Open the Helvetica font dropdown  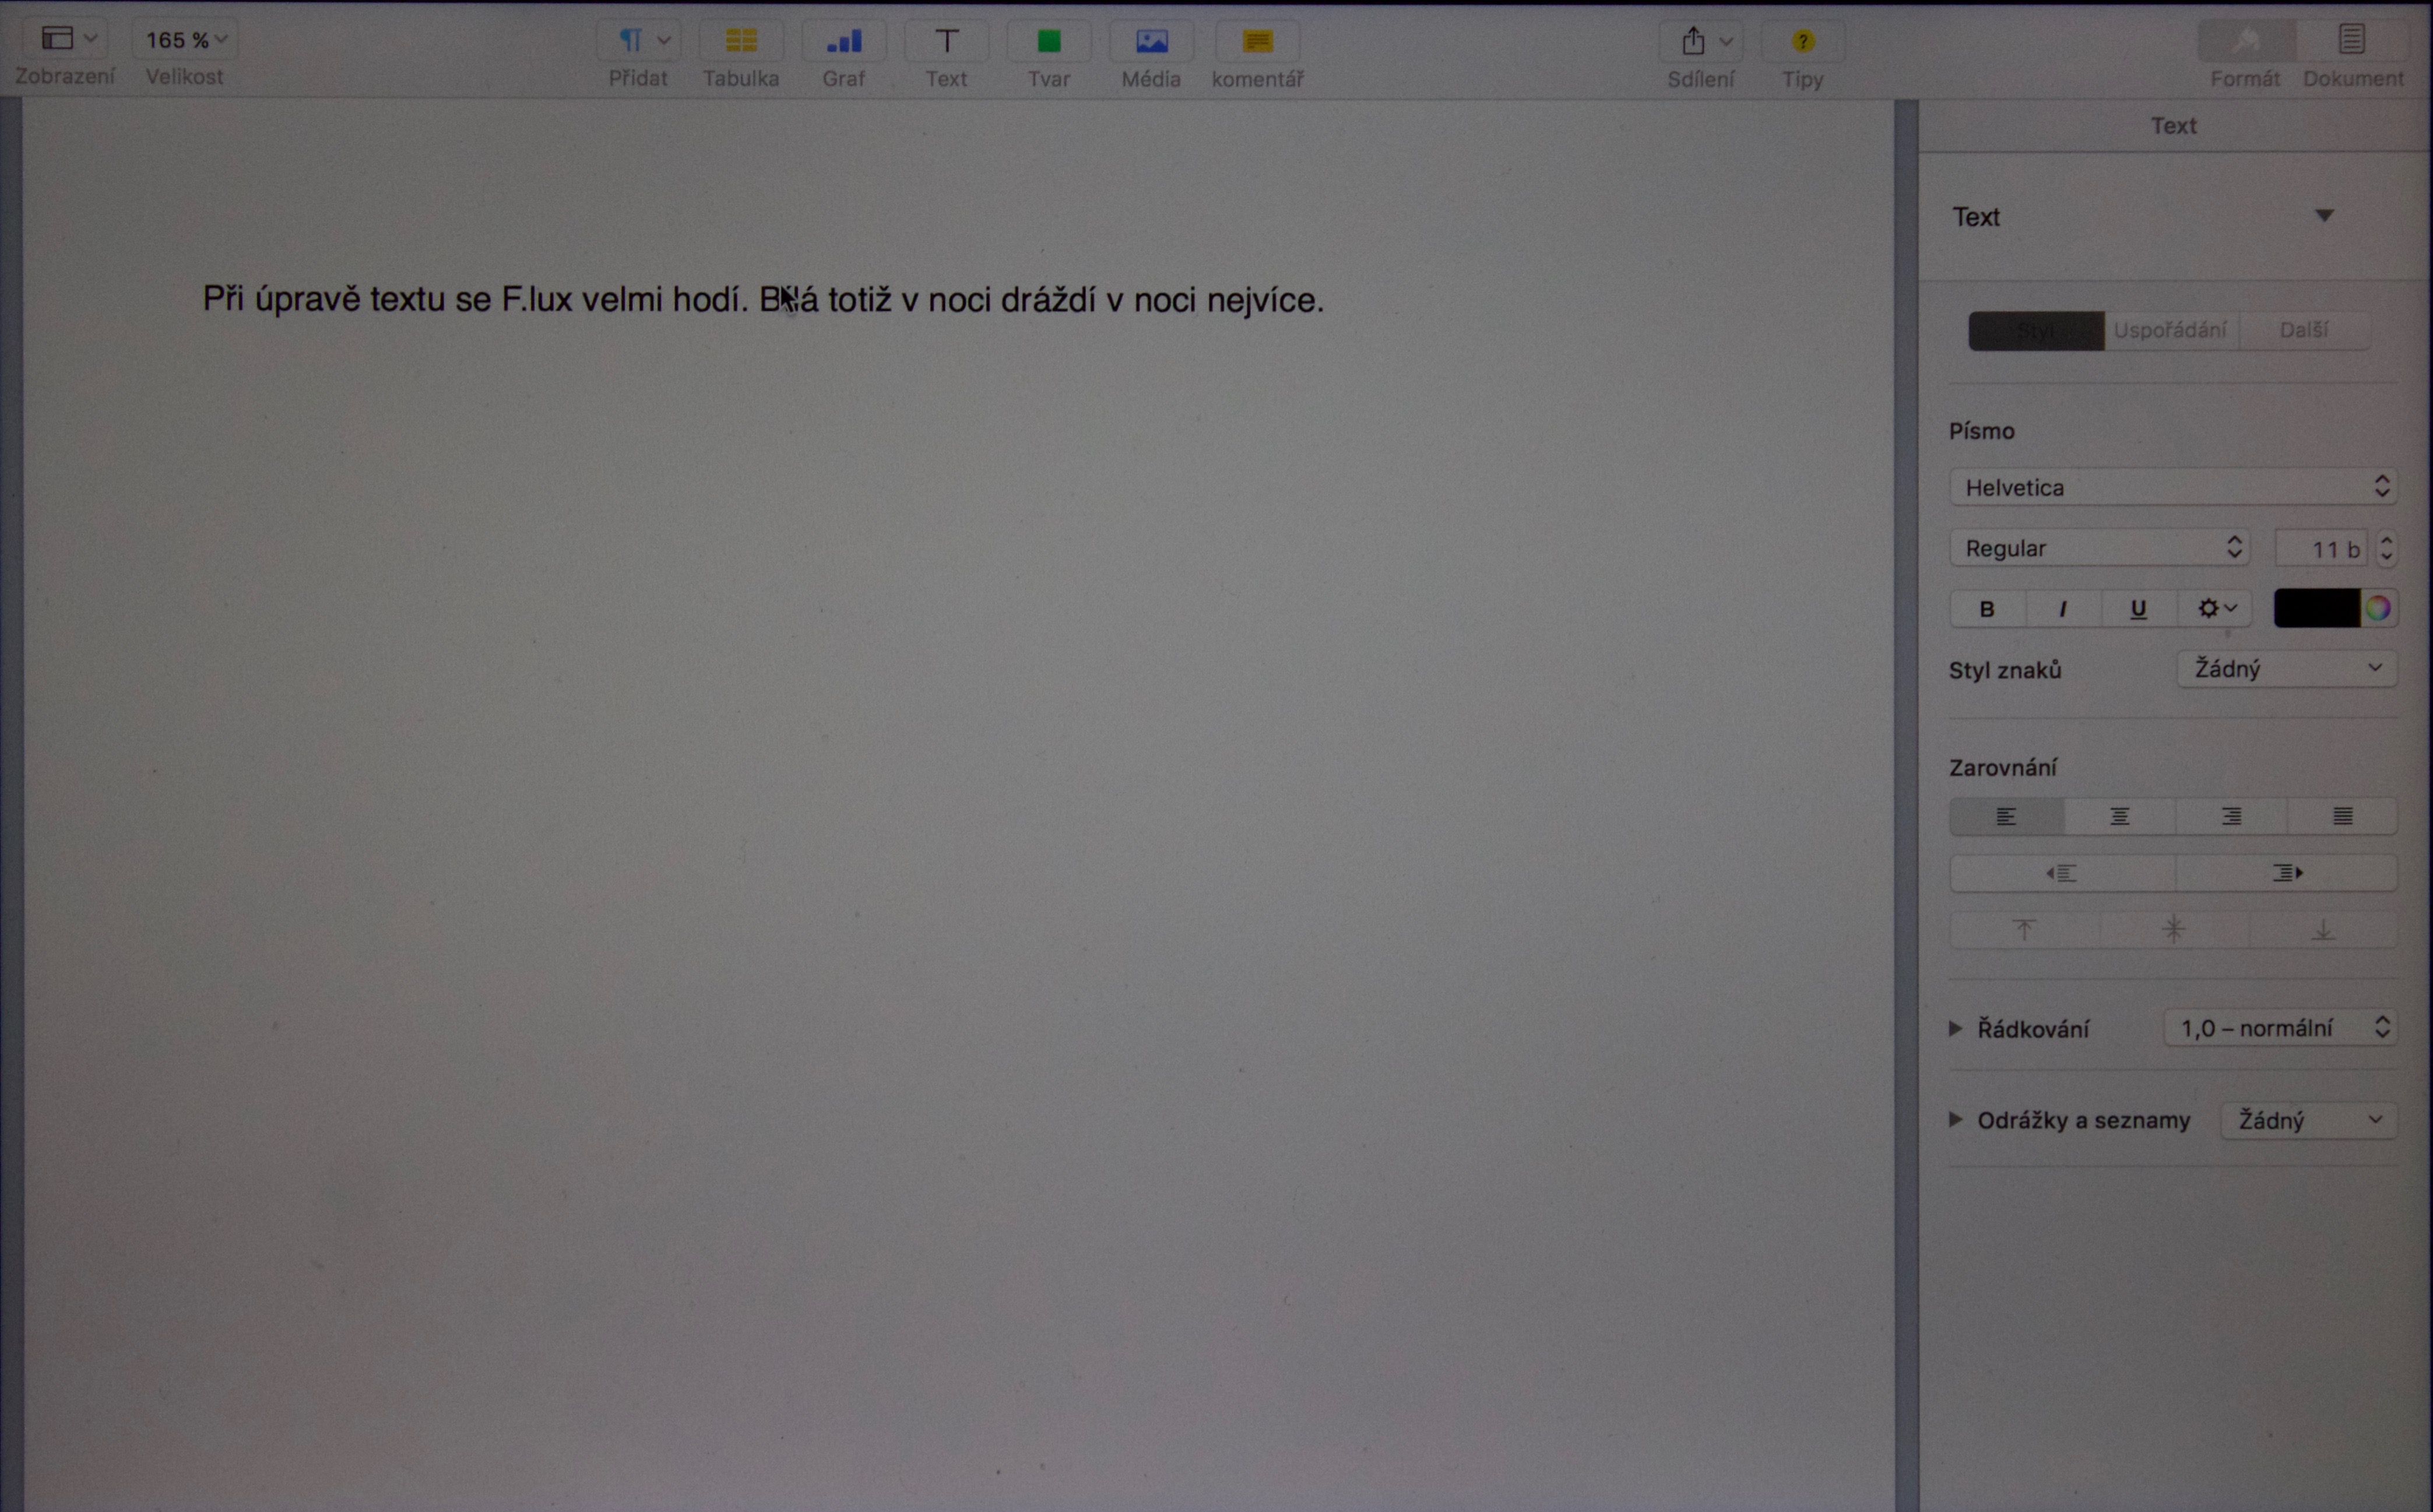click(2172, 488)
